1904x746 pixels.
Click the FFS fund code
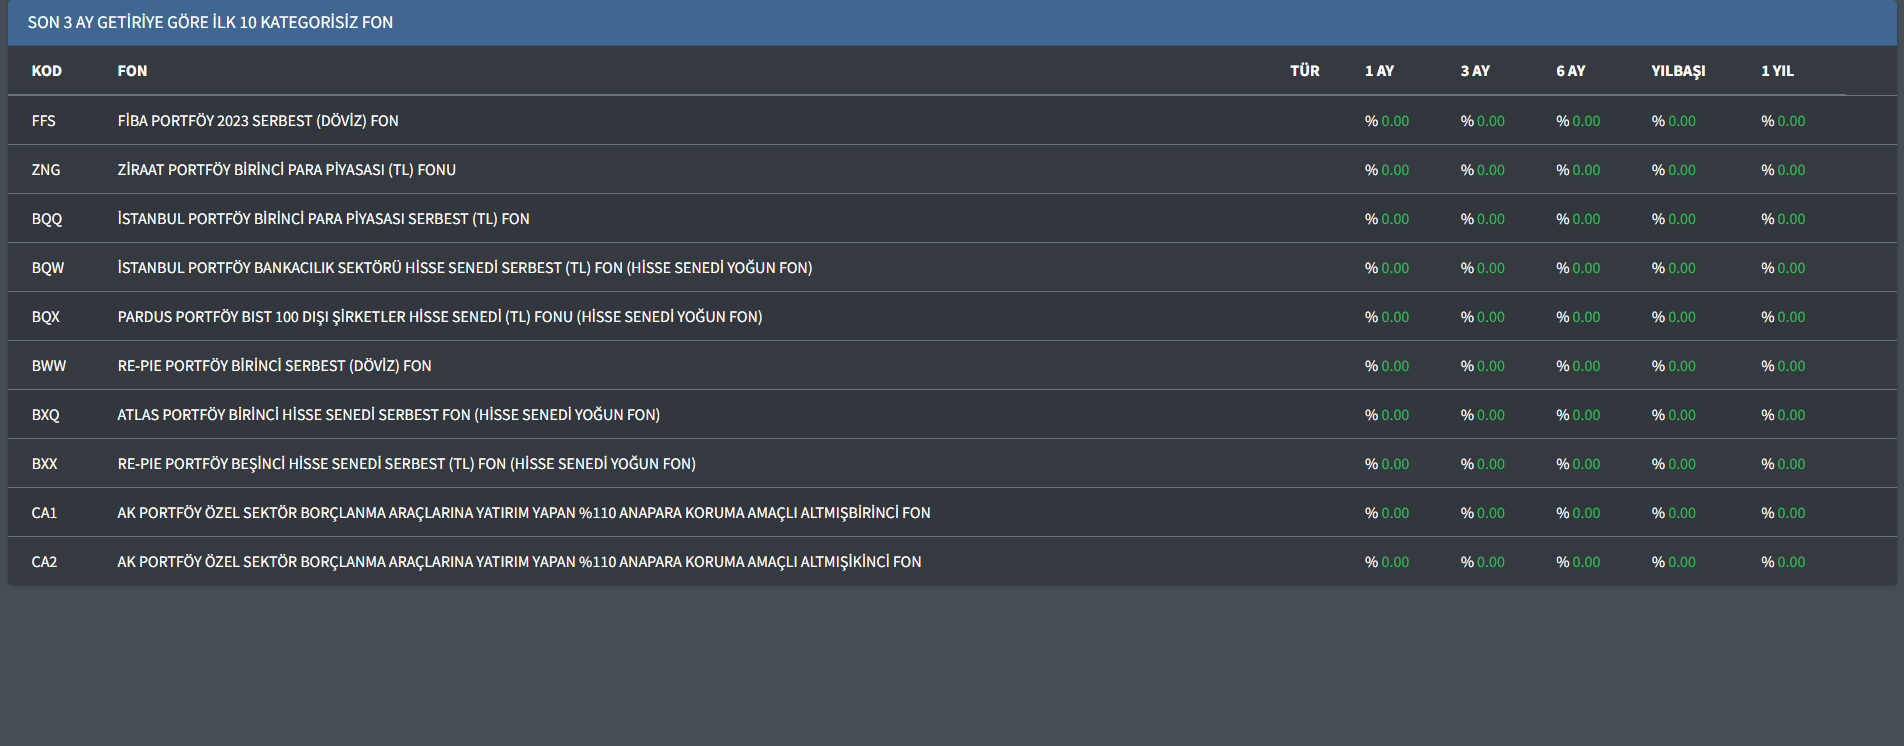click(x=43, y=121)
